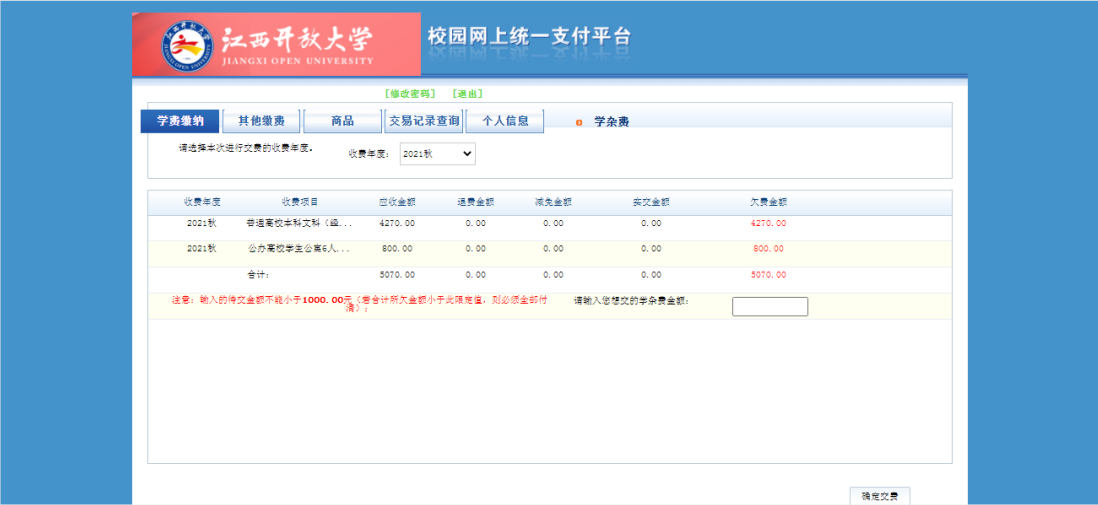Screen dimensions: 1098x505
Task: Click the 收费项目 column header
Action: pos(299,201)
